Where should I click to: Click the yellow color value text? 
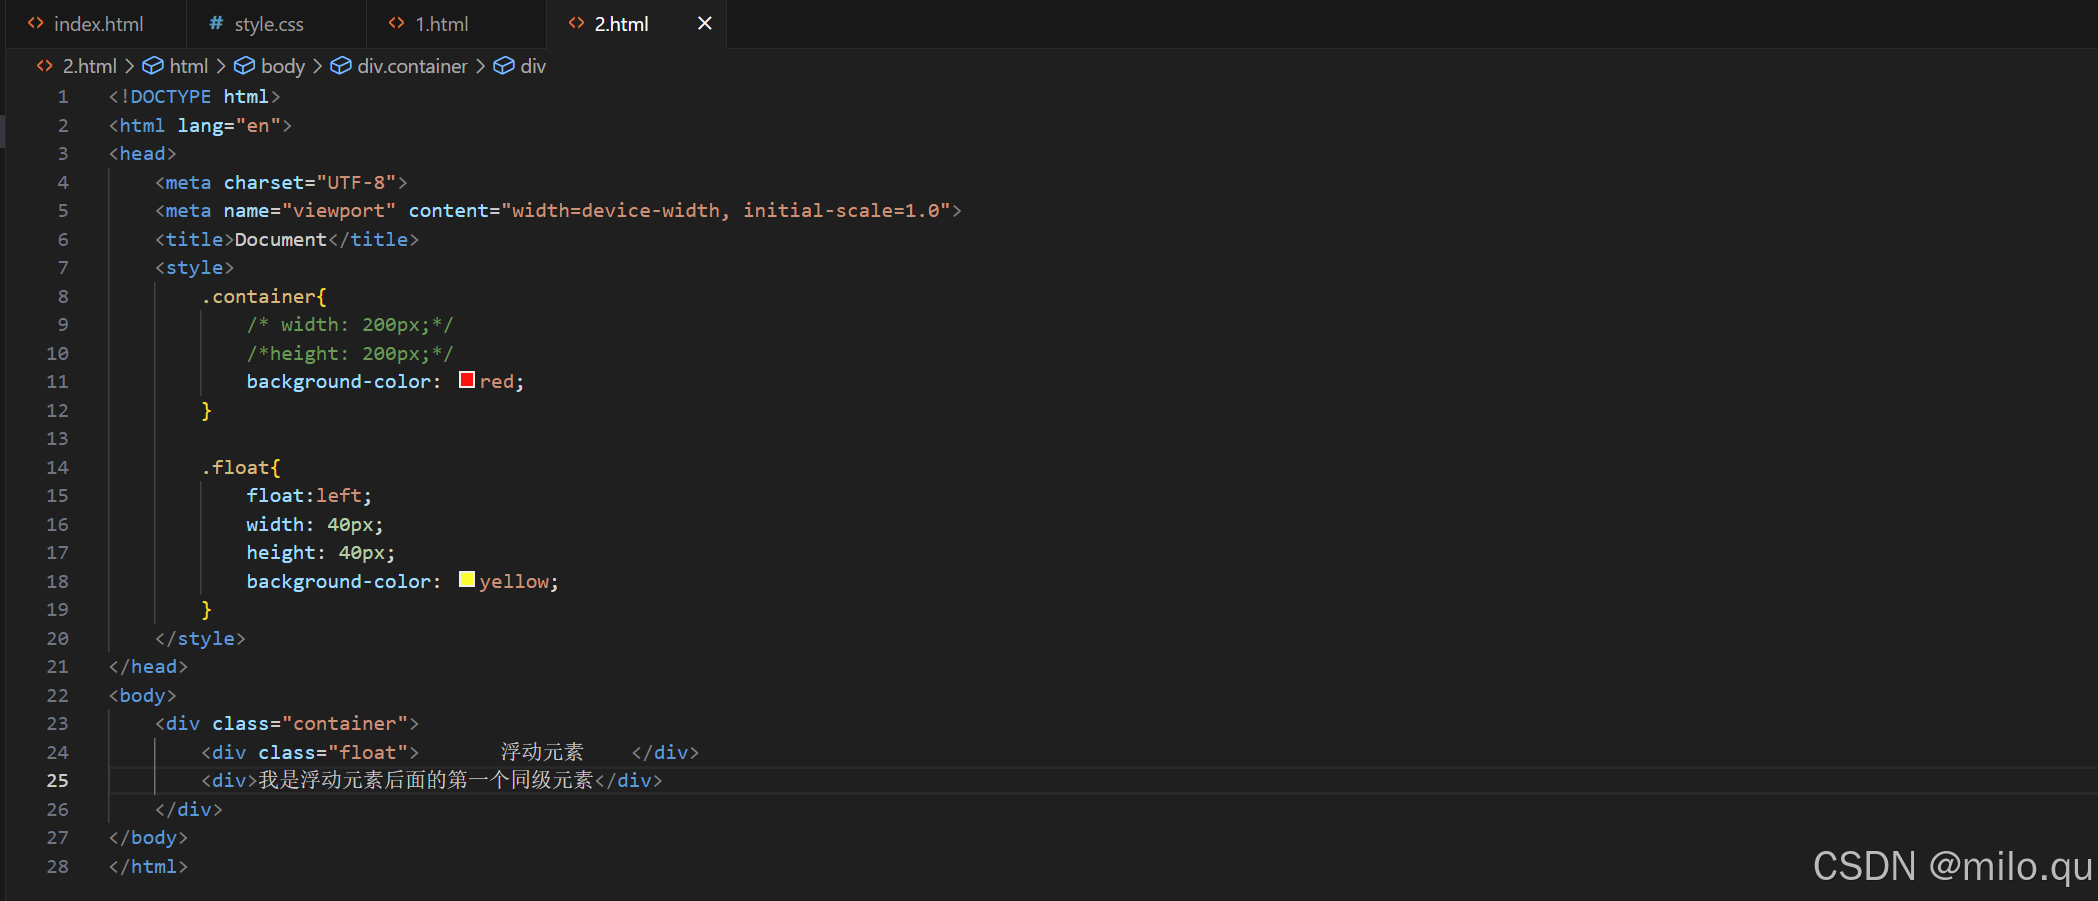coord(514,582)
